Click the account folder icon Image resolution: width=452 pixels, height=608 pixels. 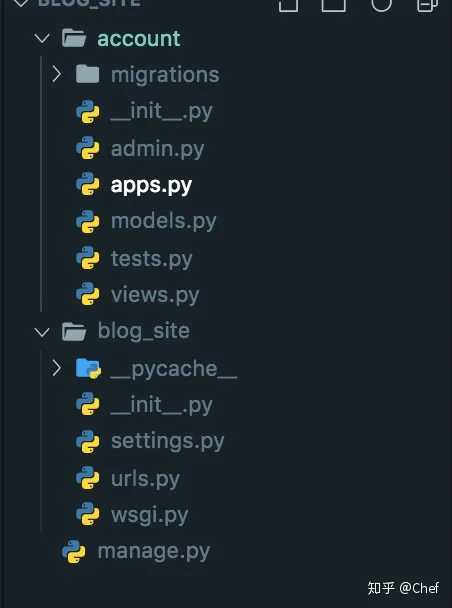[74, 38]
